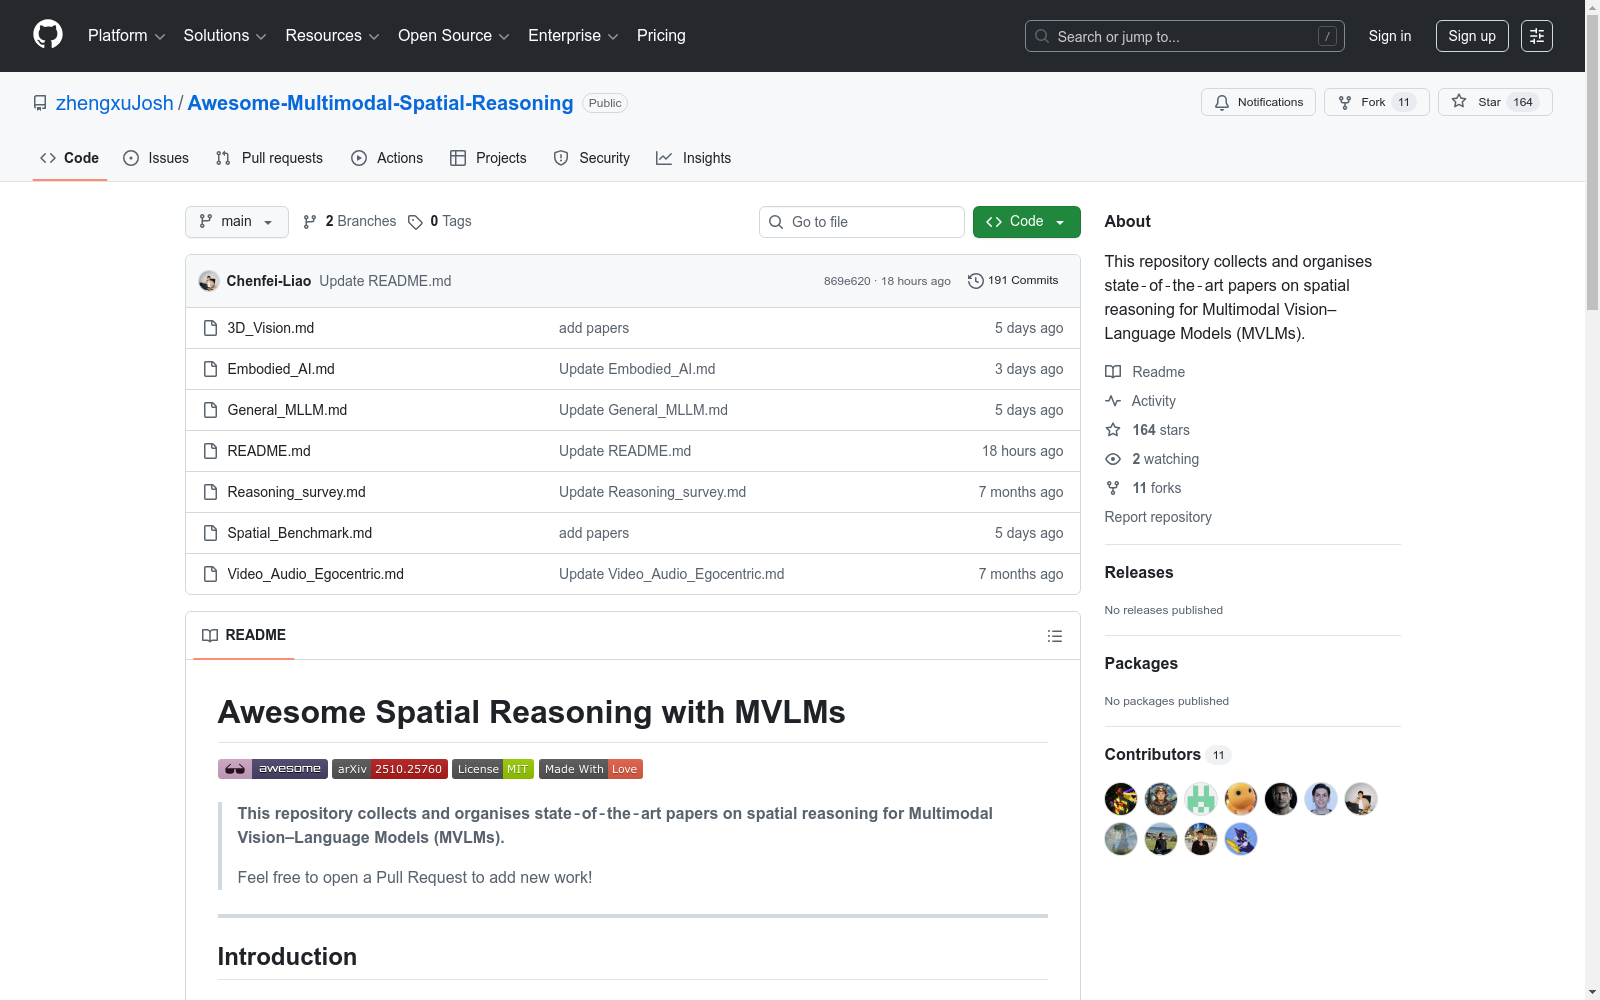The width and height of the screenshot is (1600, 1000).
Task: View the 2 Branches link
Action: [x=350, y=221]
